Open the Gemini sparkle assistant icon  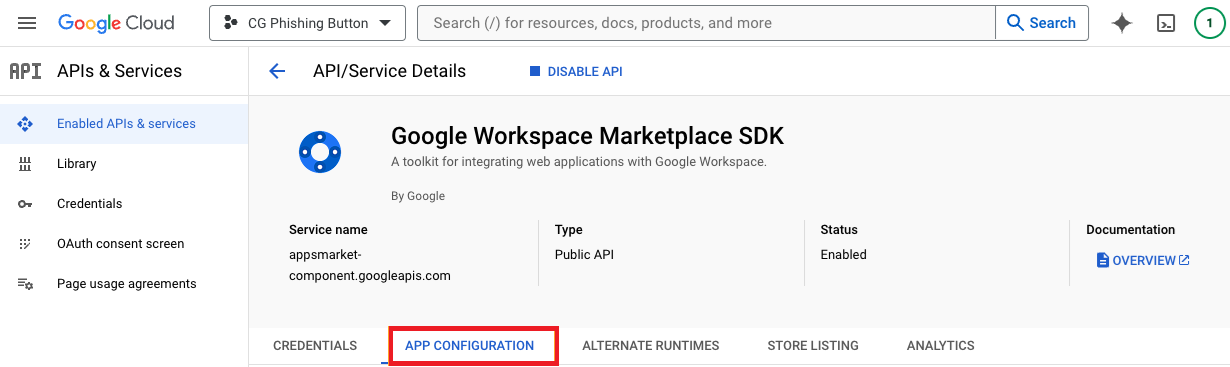tap(1122, 23)
